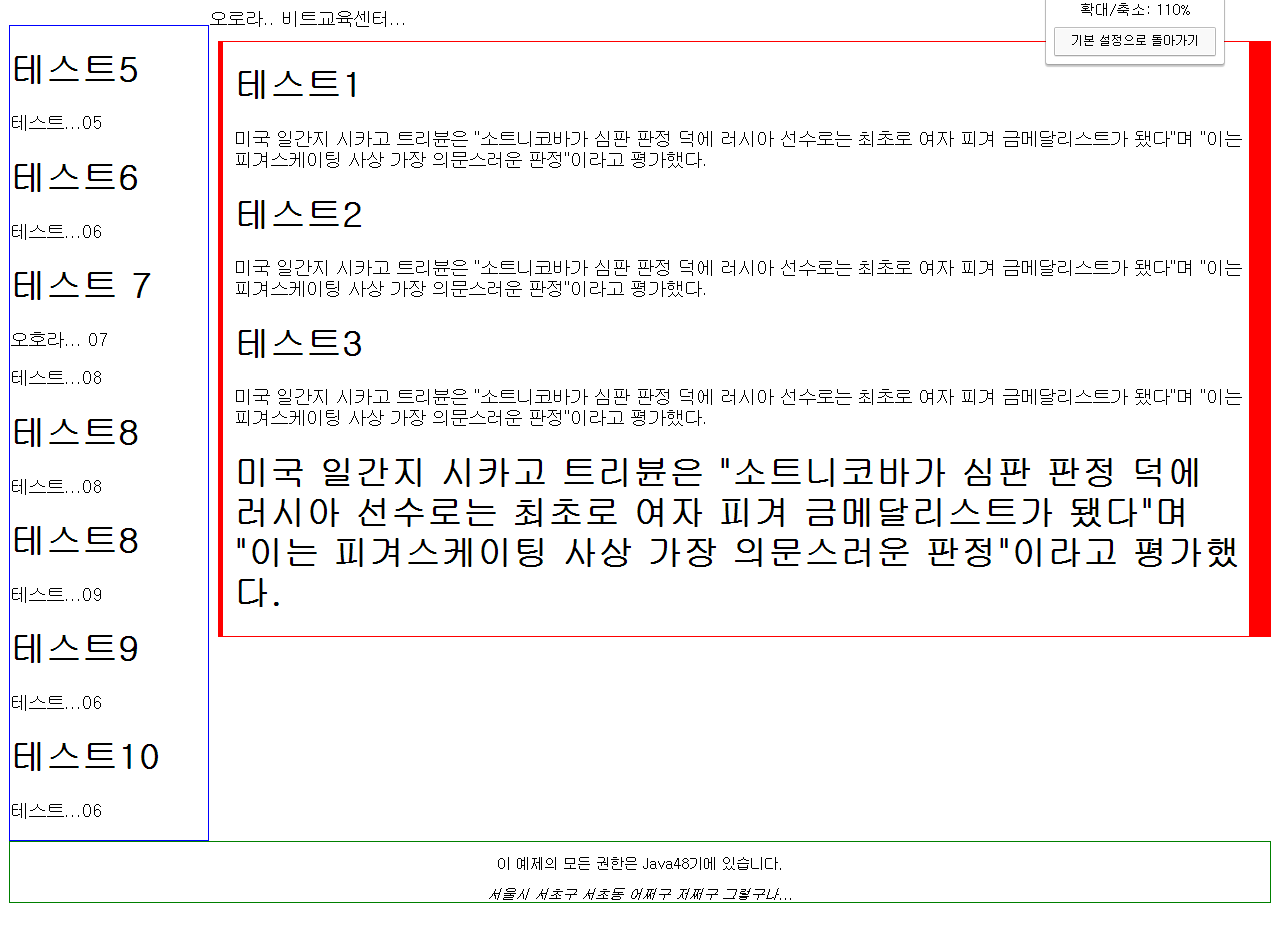Click the 테스트9 sidebar heading

[x=75, y=648]
